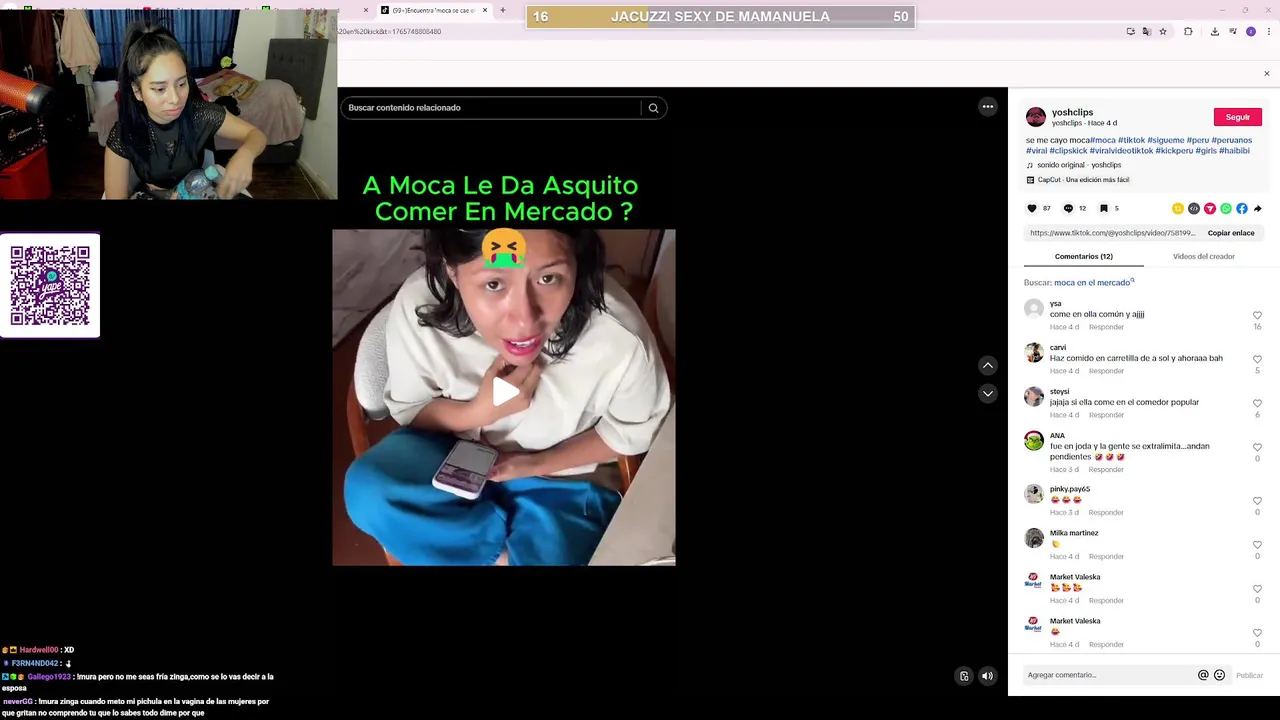Like ANA's comment with the heart
The height and width of the screenshot is (720, 1280).
tap(1257, 447)
